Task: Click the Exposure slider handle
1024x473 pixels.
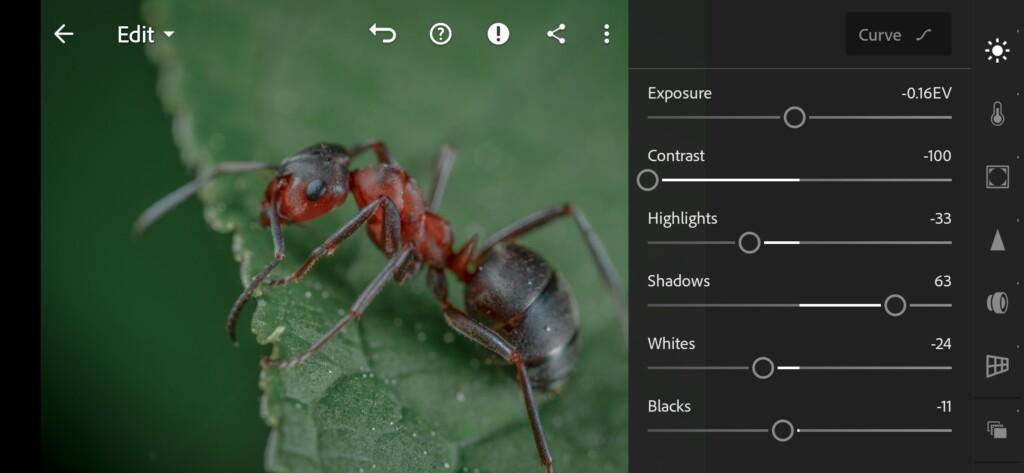Action: click(794, 118)
